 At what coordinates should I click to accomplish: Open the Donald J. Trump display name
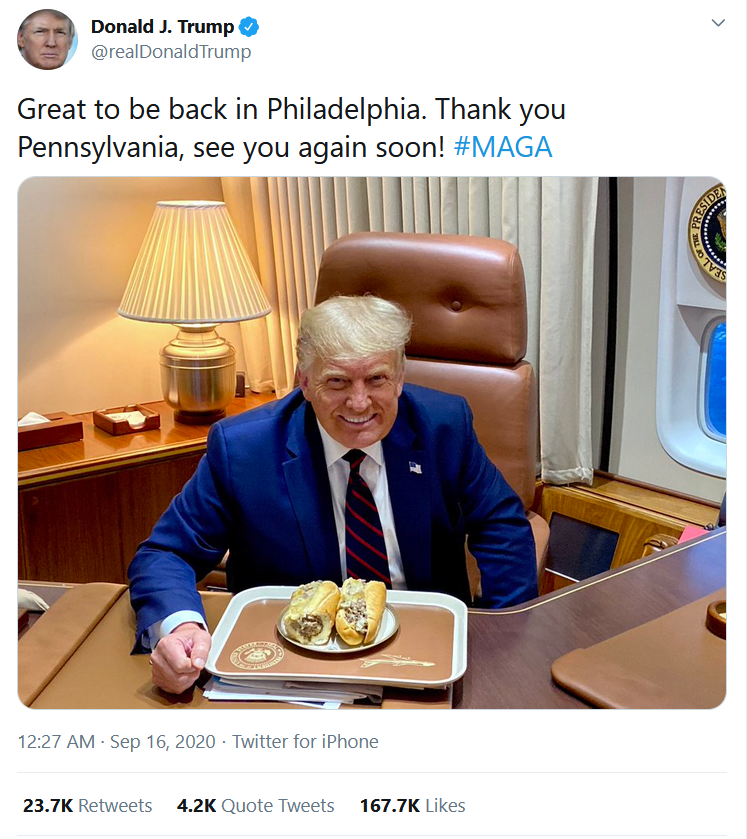coord(162,27)
